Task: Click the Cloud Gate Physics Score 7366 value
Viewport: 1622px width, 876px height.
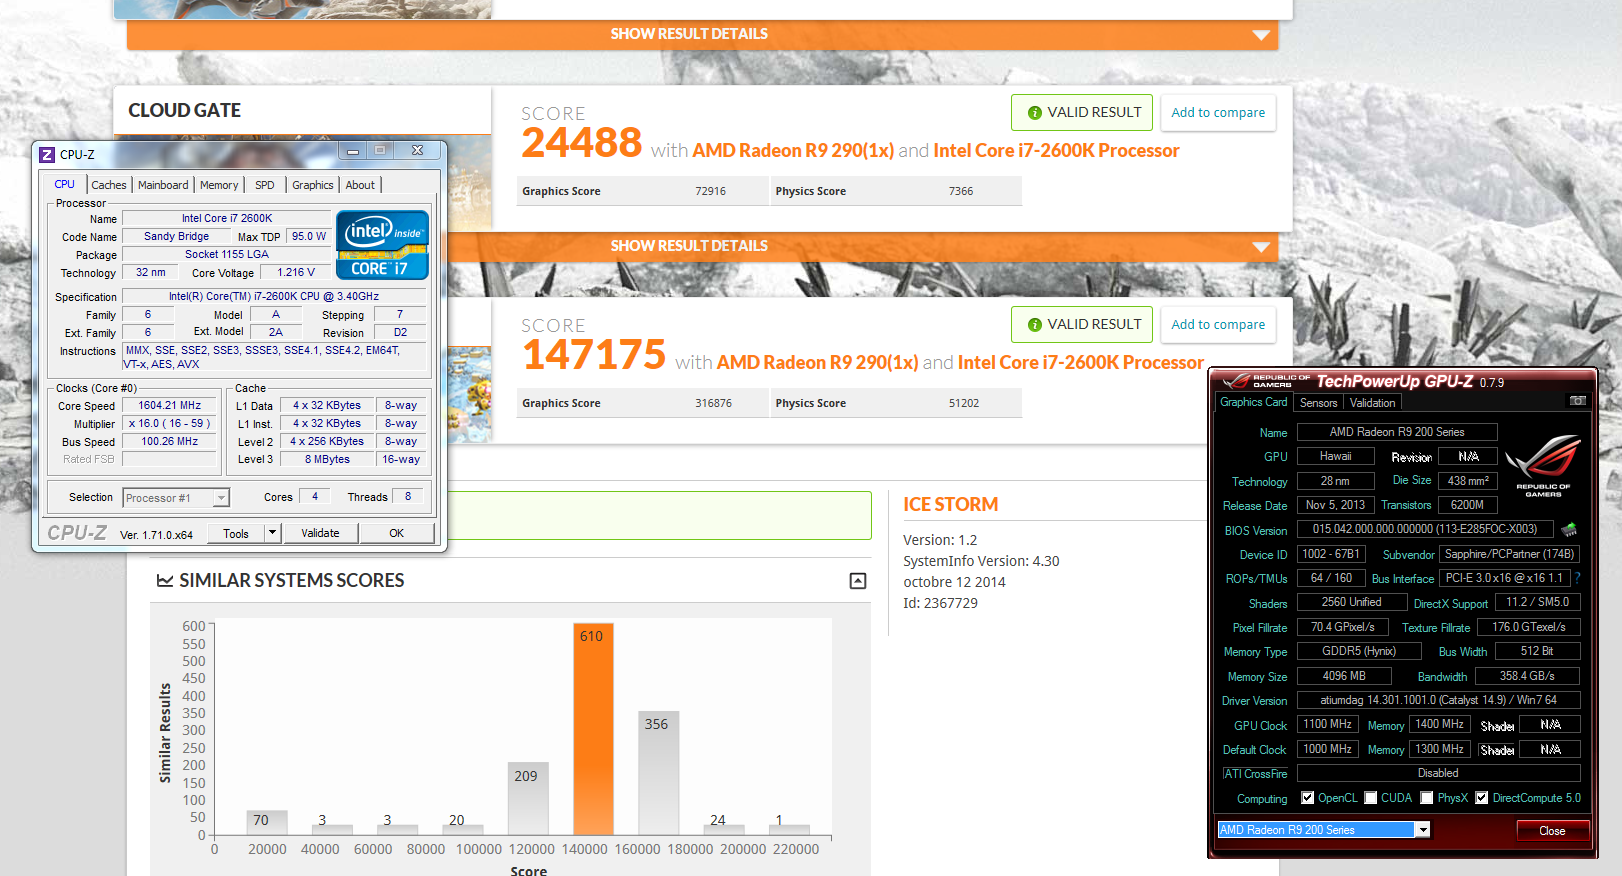Action: pyautogui.click(x=961, y=192)
